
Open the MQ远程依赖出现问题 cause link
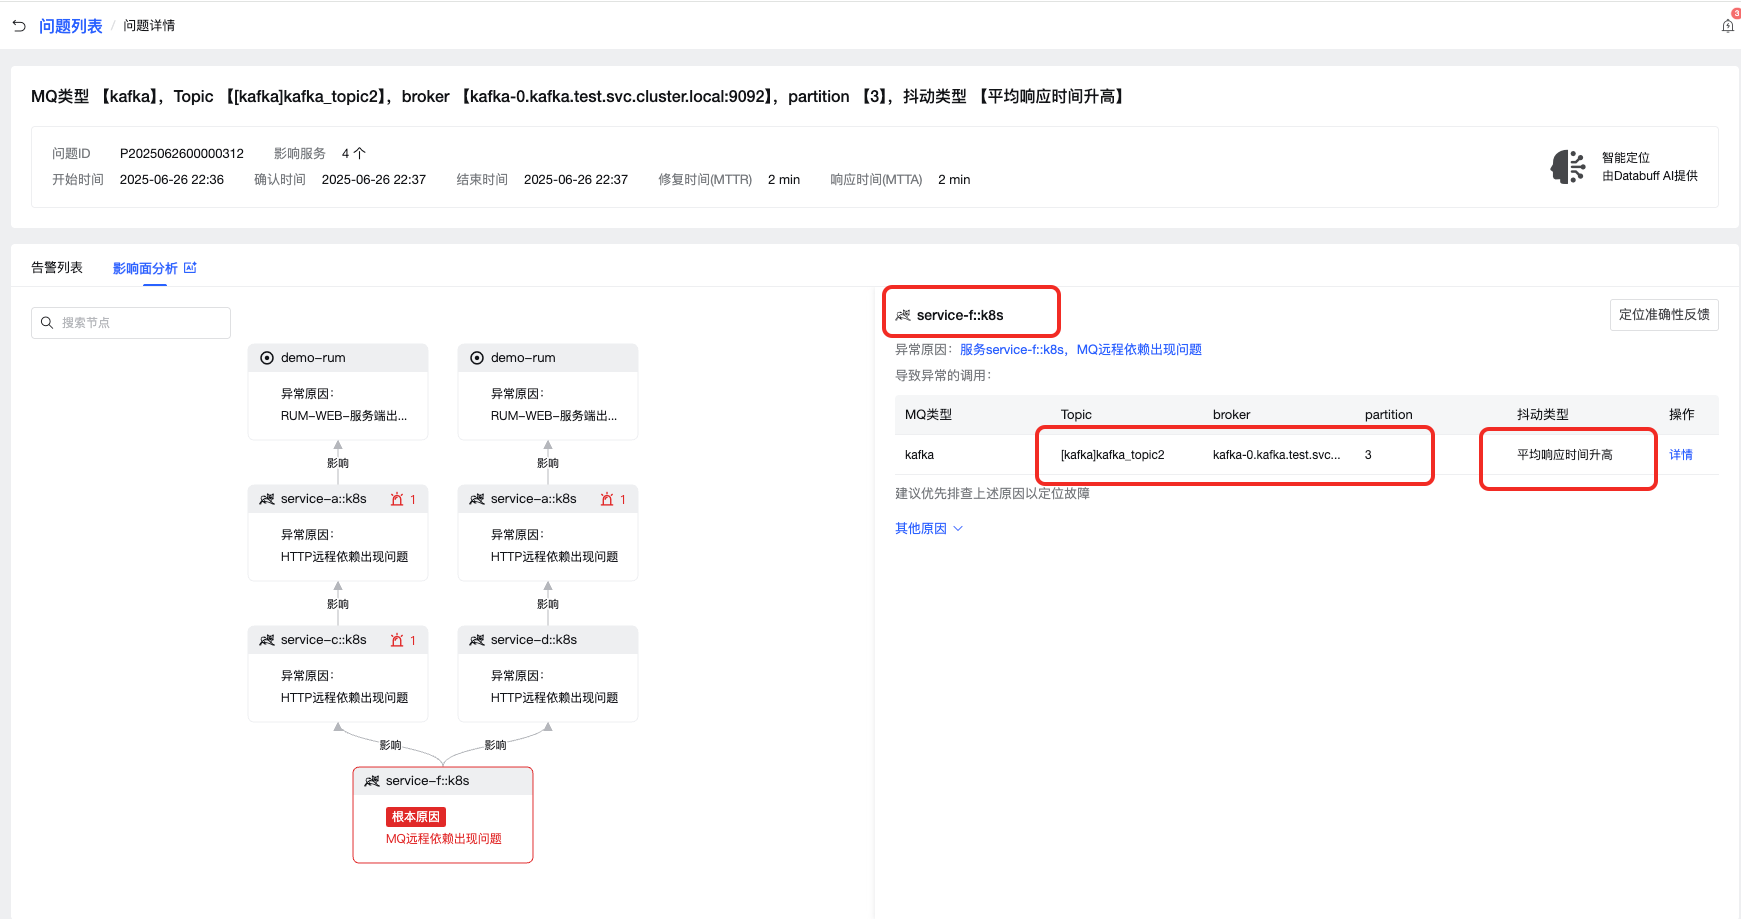point(1139,349)
